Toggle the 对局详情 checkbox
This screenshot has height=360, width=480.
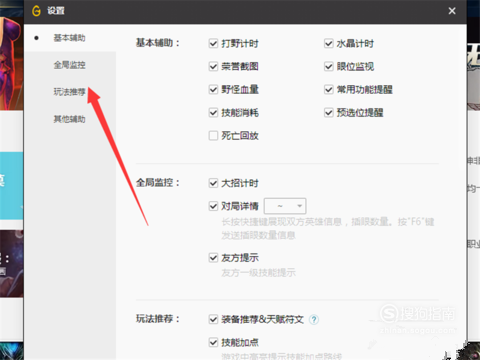point(213,206)
